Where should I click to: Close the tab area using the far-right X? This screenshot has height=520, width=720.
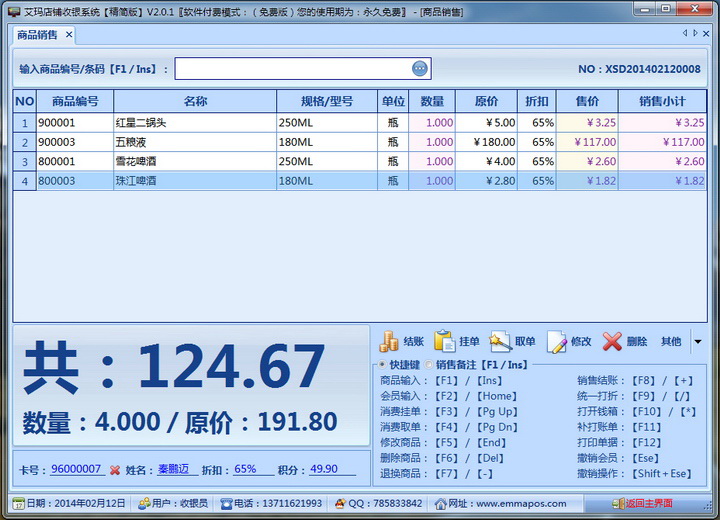point(706,34)
